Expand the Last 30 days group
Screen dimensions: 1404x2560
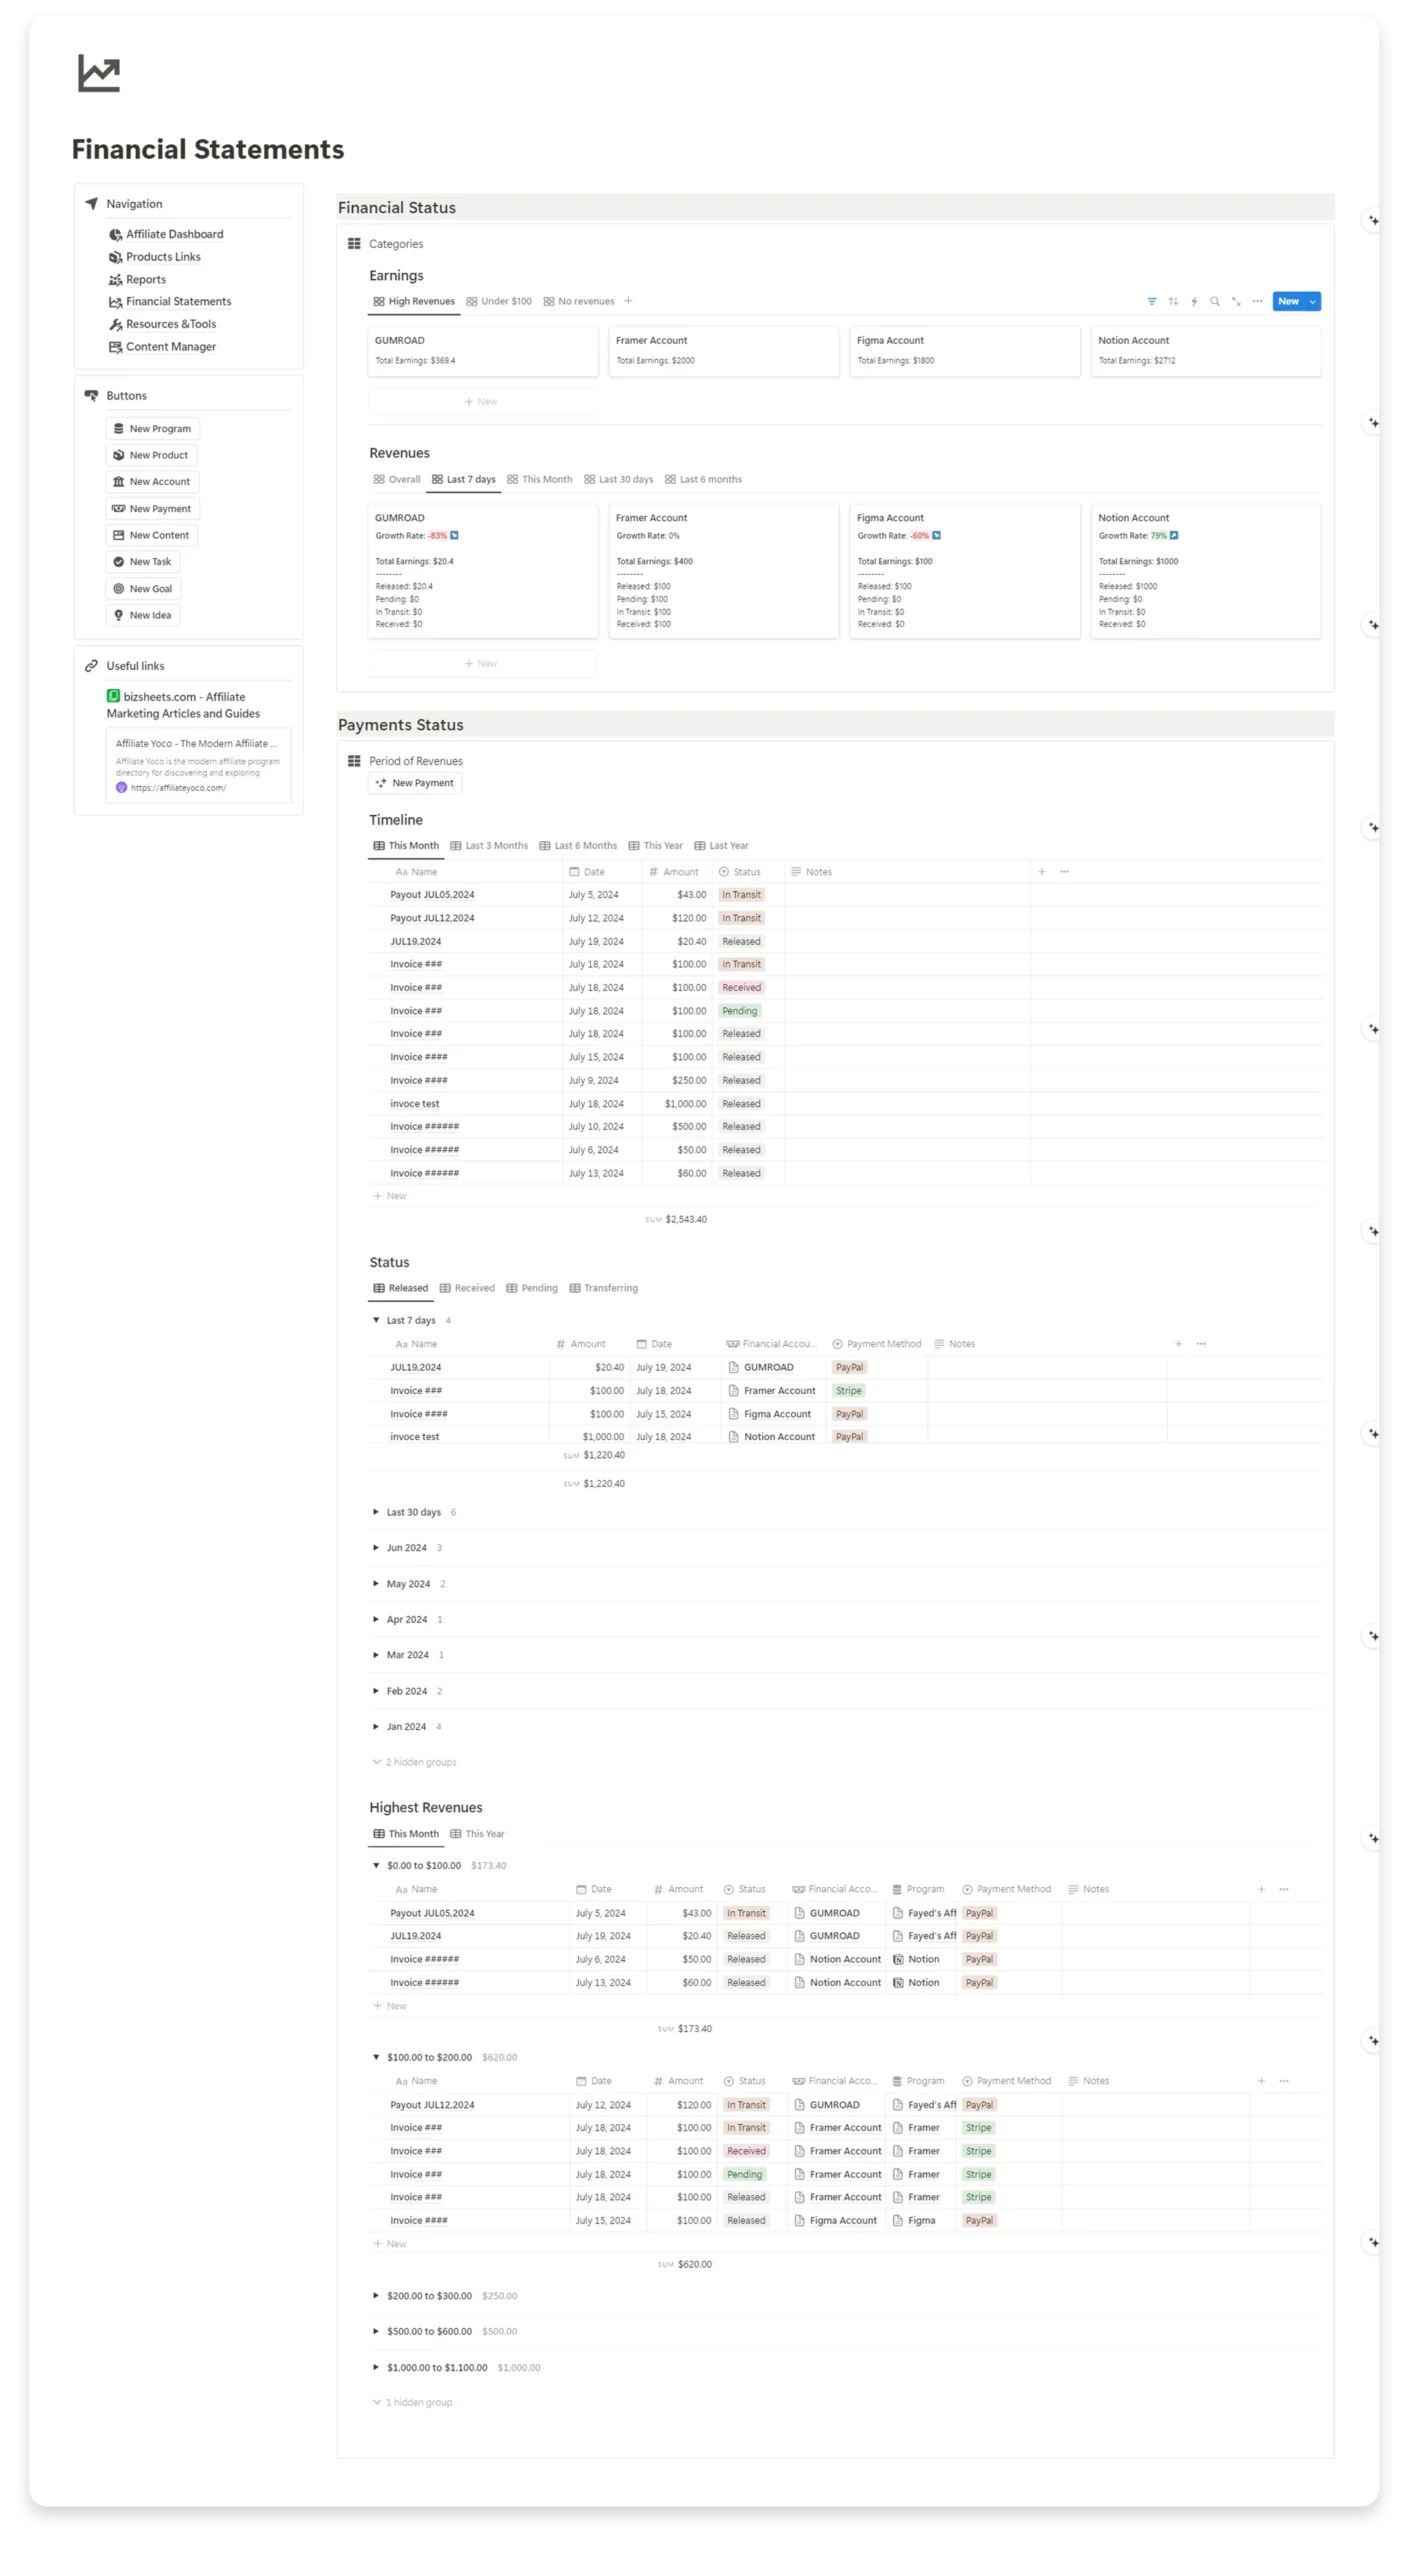click(x=376, y=1511)
